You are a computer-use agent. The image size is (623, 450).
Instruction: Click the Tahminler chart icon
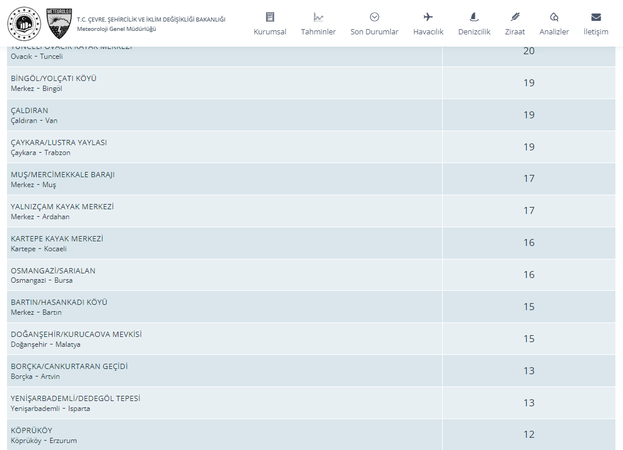pyautogui.click(x=318, y=17)
